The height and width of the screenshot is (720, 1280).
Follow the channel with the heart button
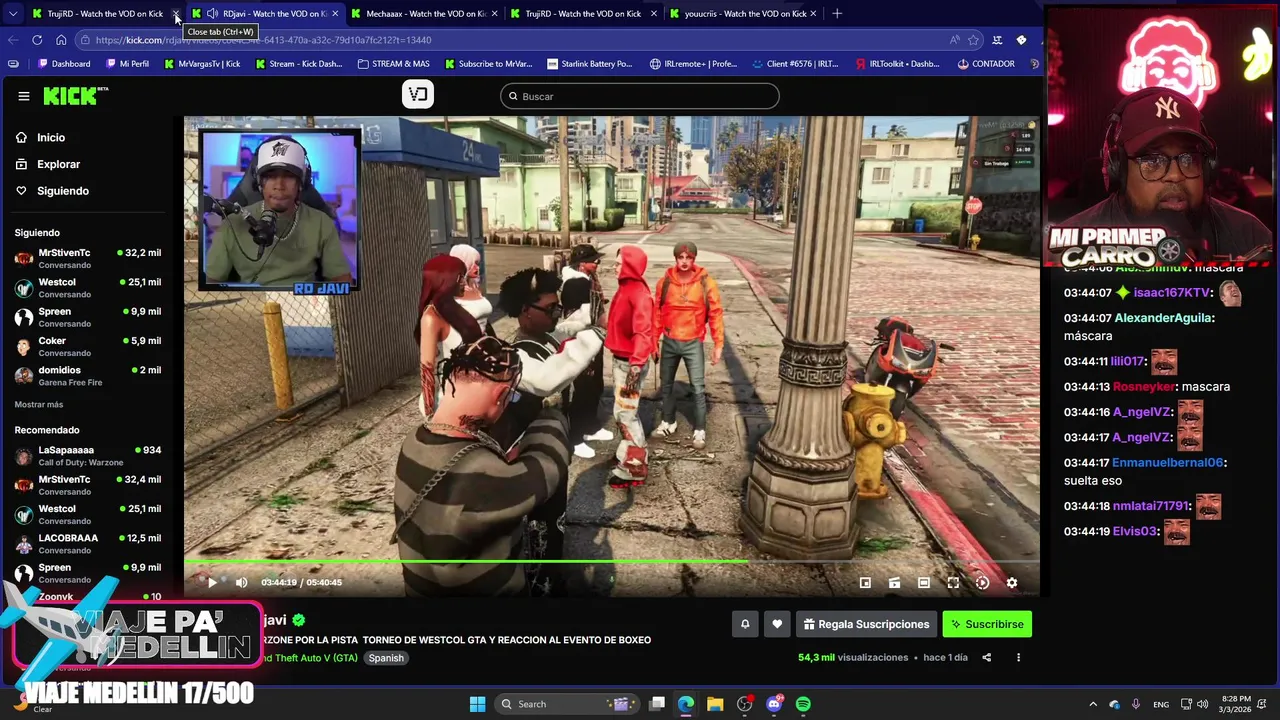click(777, 624)
